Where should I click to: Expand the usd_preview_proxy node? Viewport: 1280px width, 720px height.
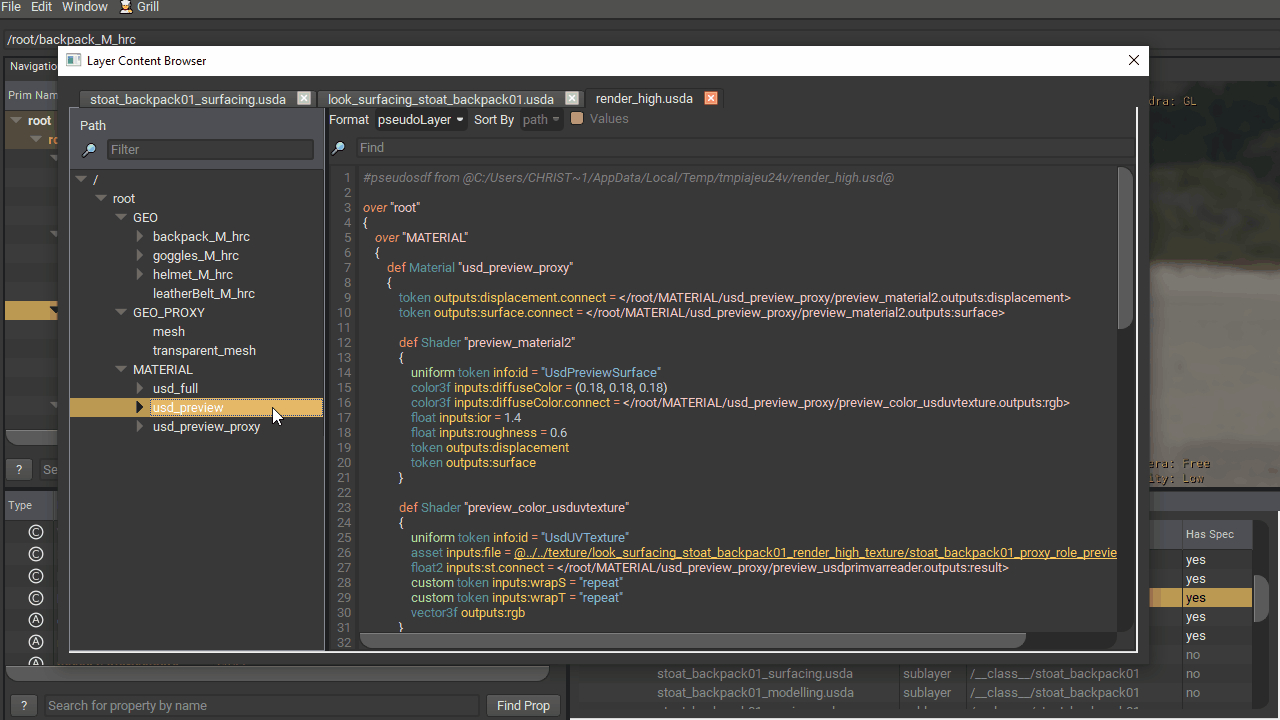[x=140, y=427]
